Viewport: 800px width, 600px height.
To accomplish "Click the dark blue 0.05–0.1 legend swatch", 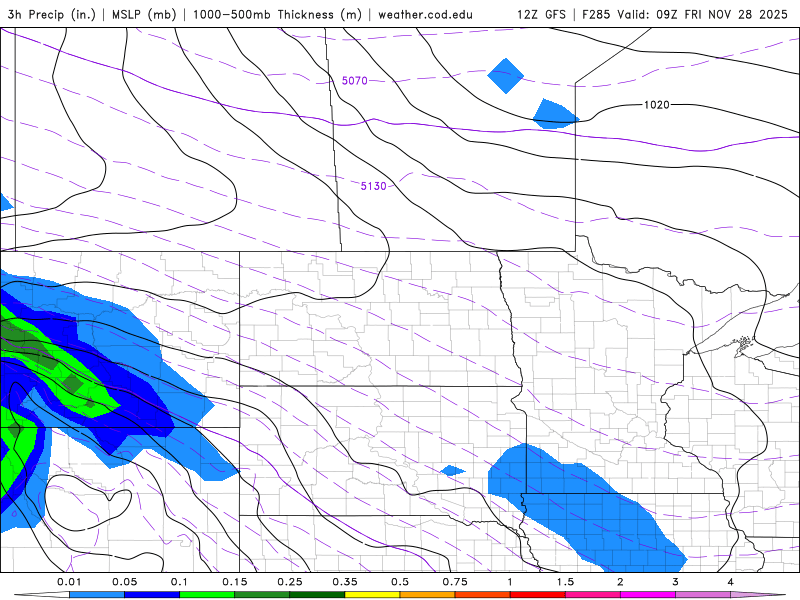I will click(152, 595).
